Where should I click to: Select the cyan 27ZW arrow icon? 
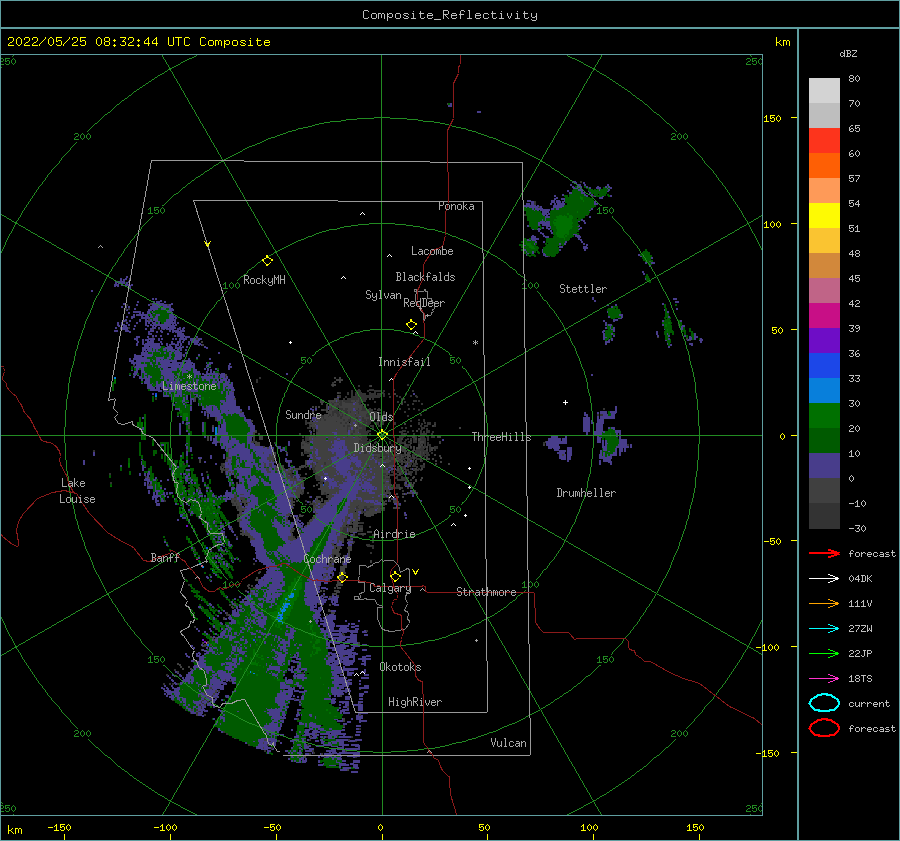coord(824,629)
